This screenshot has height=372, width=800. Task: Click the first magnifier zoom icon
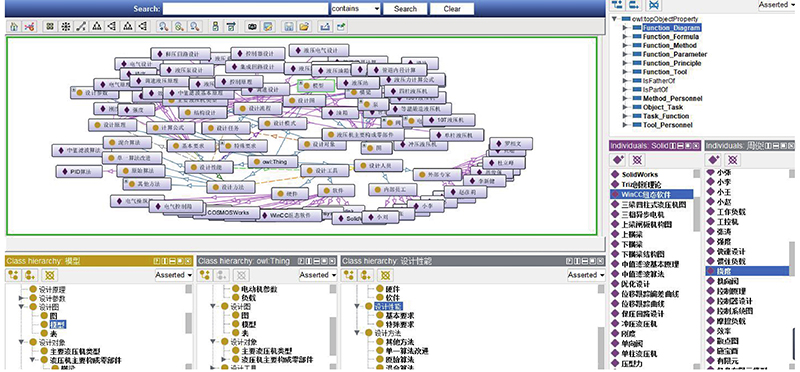pyautogui.click(x=163, y=26)
